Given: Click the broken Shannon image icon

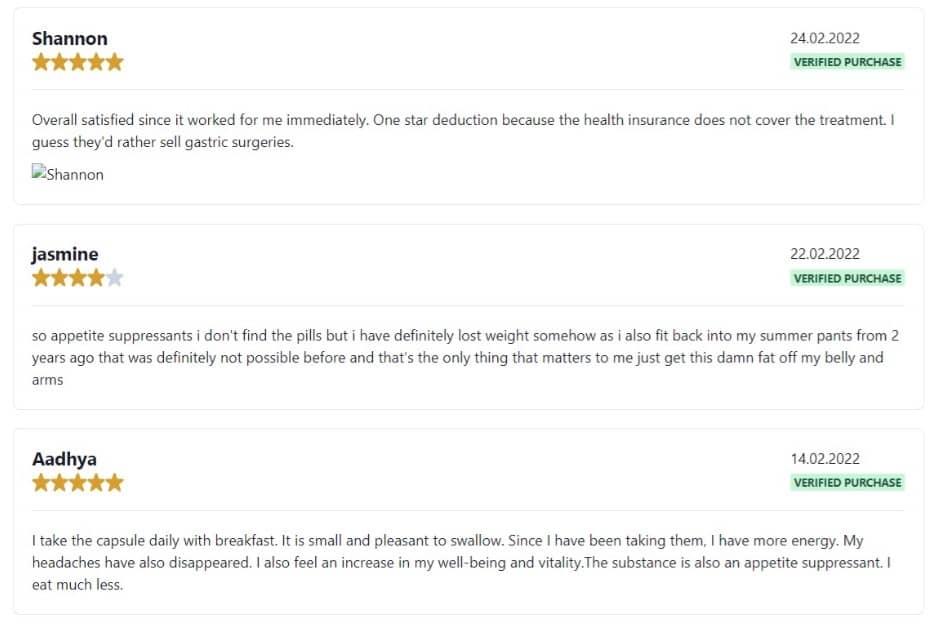Looking at the screenshot, I should pyautogui.click(x=39, y=172).
